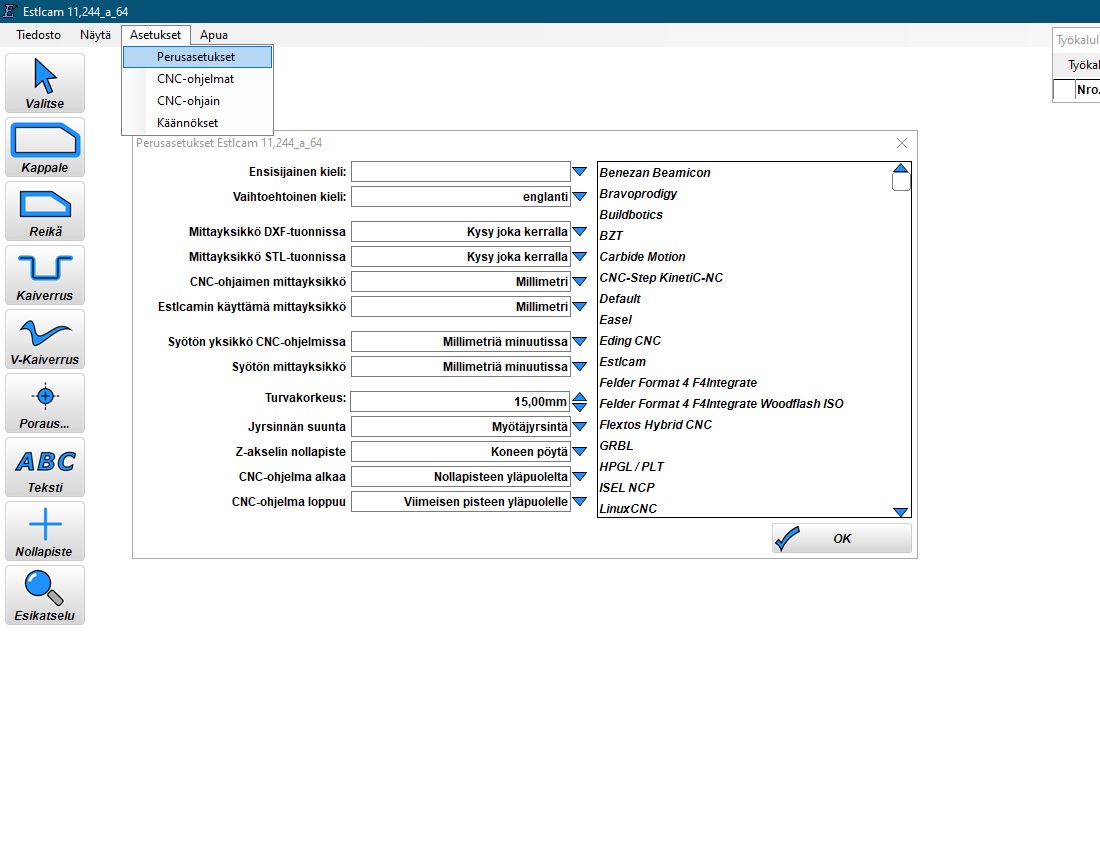Select Bravoprodigy in the list
Viewport: 1100px width, 850px height.
point(638,194)
